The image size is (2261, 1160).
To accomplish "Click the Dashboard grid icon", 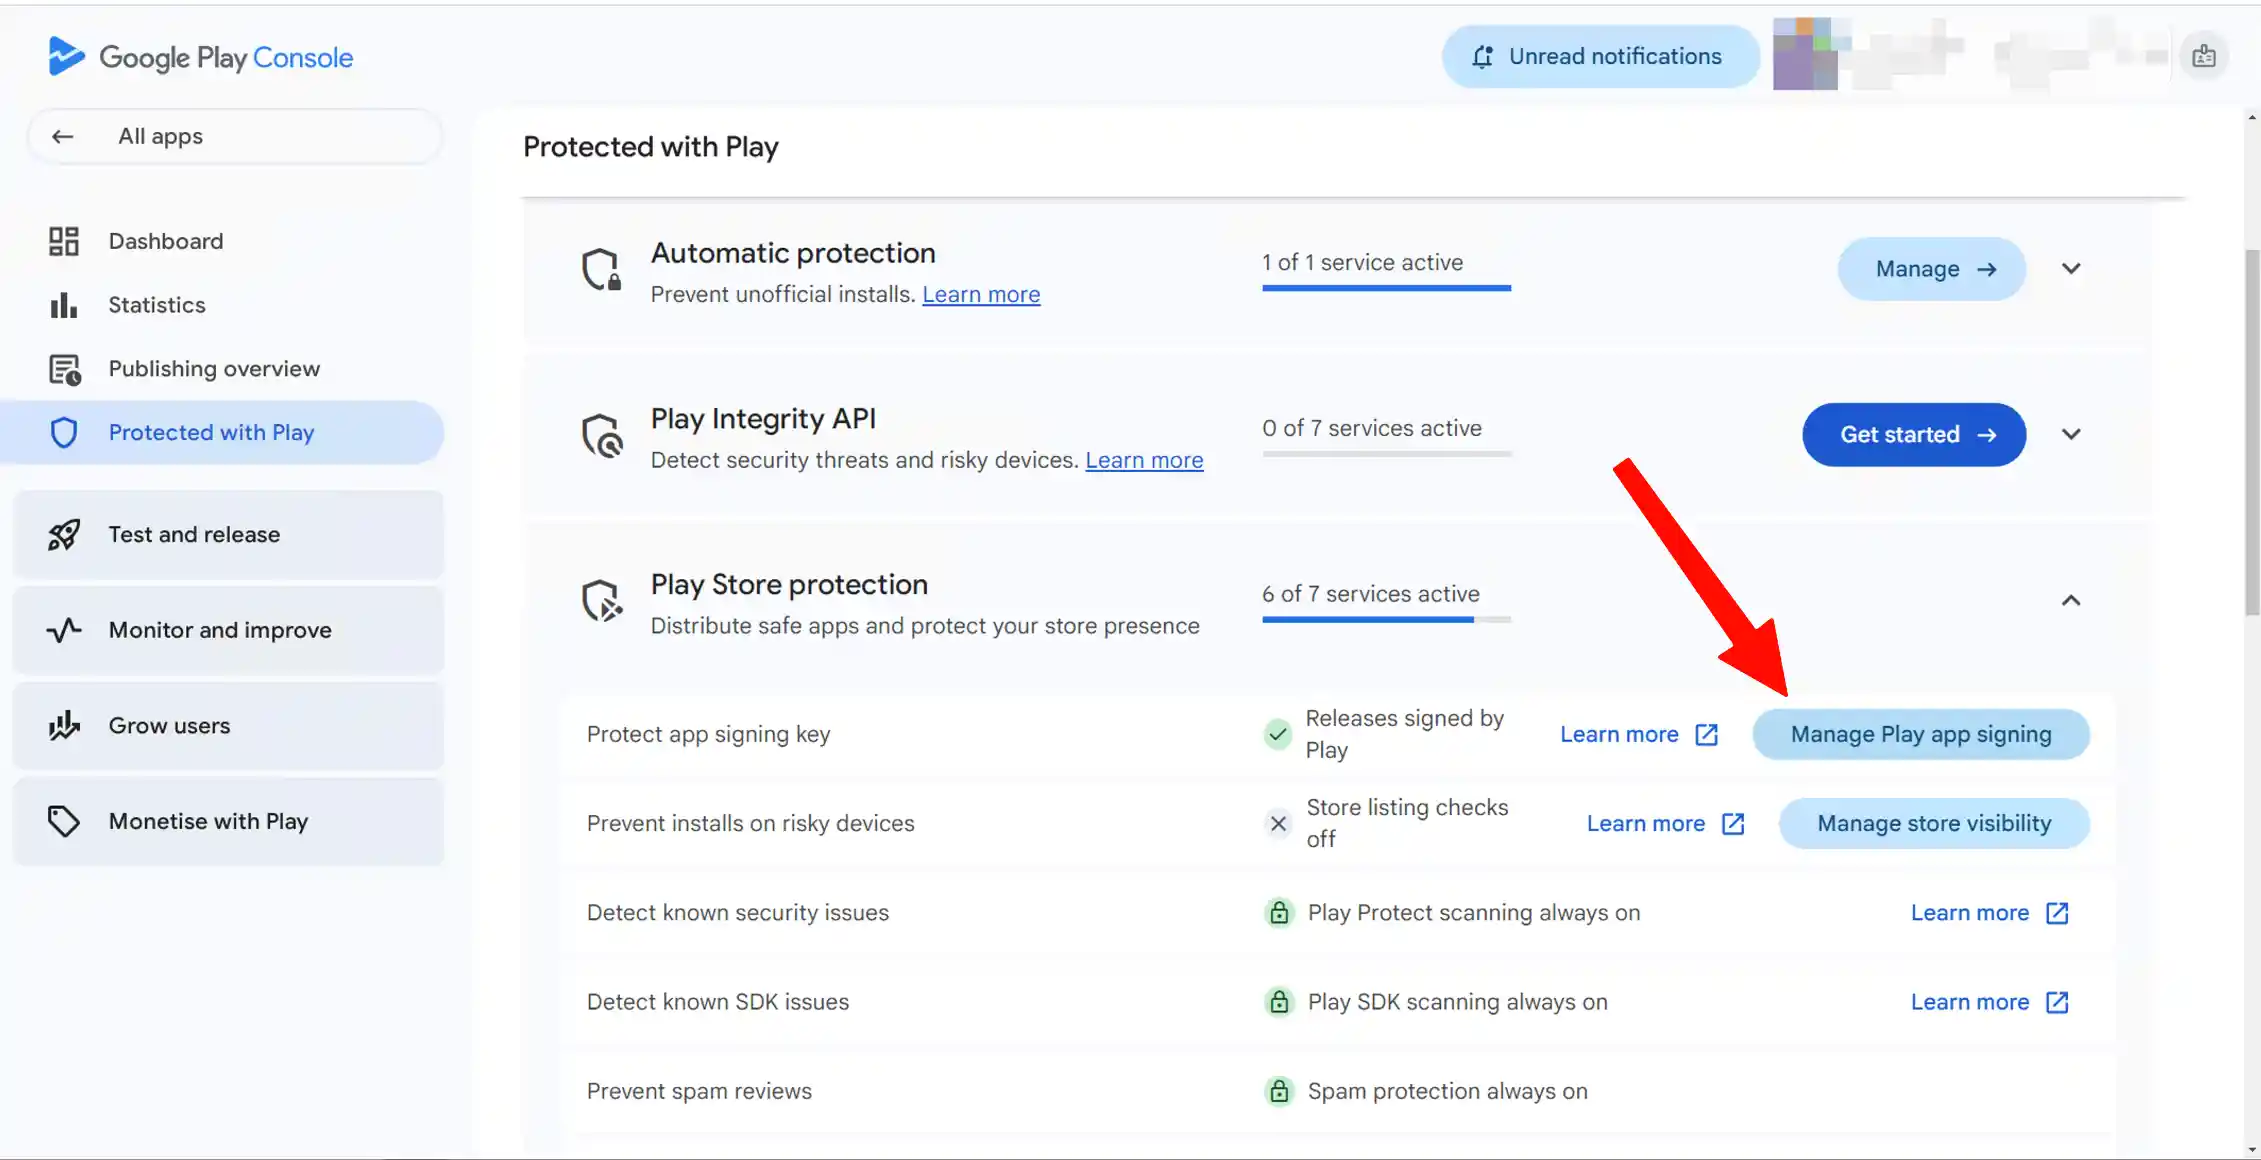I will [64, 241].
